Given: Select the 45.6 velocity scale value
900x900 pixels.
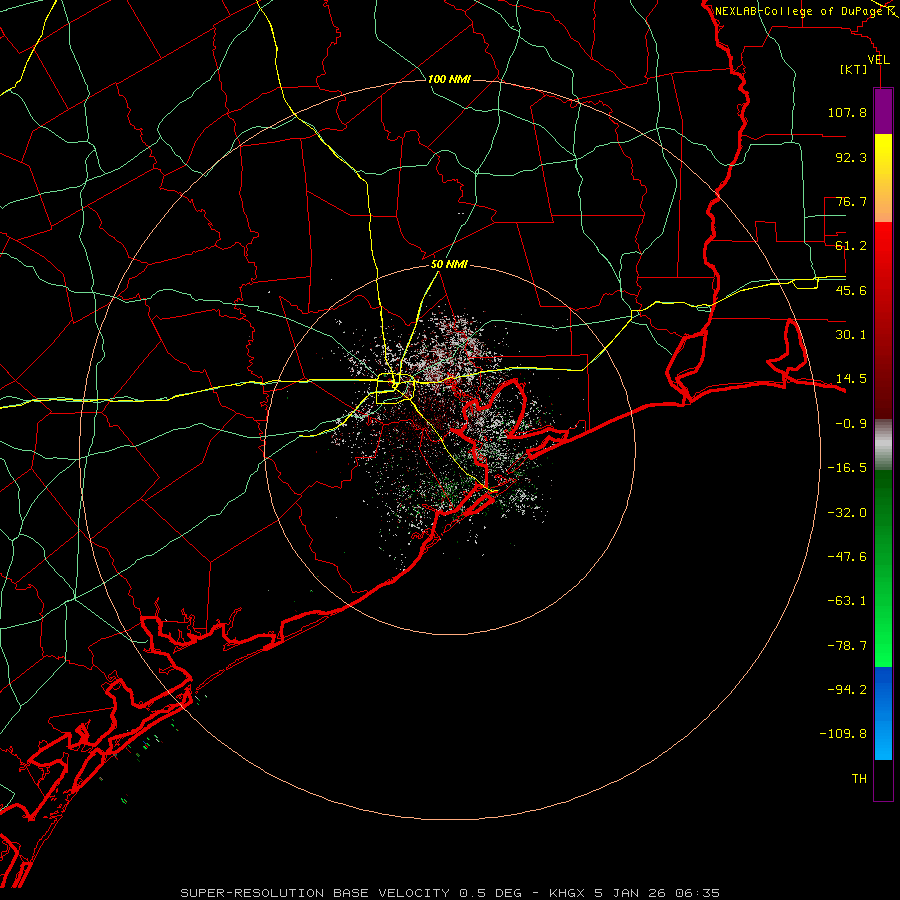Looking at the screenshot, I should pos(851,290).
